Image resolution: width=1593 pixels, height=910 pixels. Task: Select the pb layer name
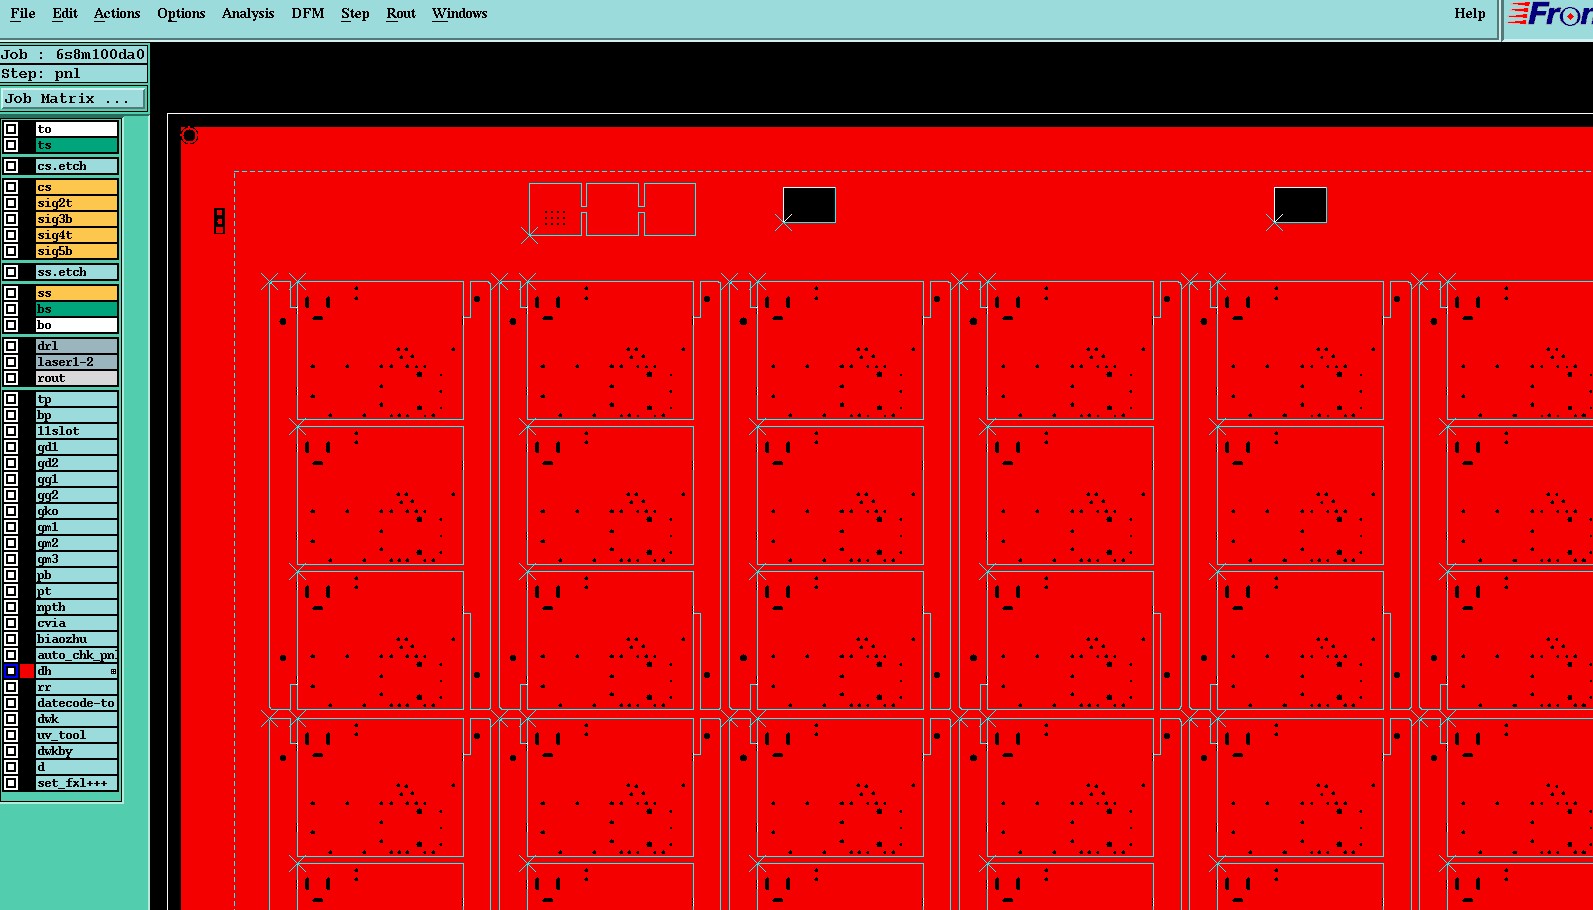point(77,575)
